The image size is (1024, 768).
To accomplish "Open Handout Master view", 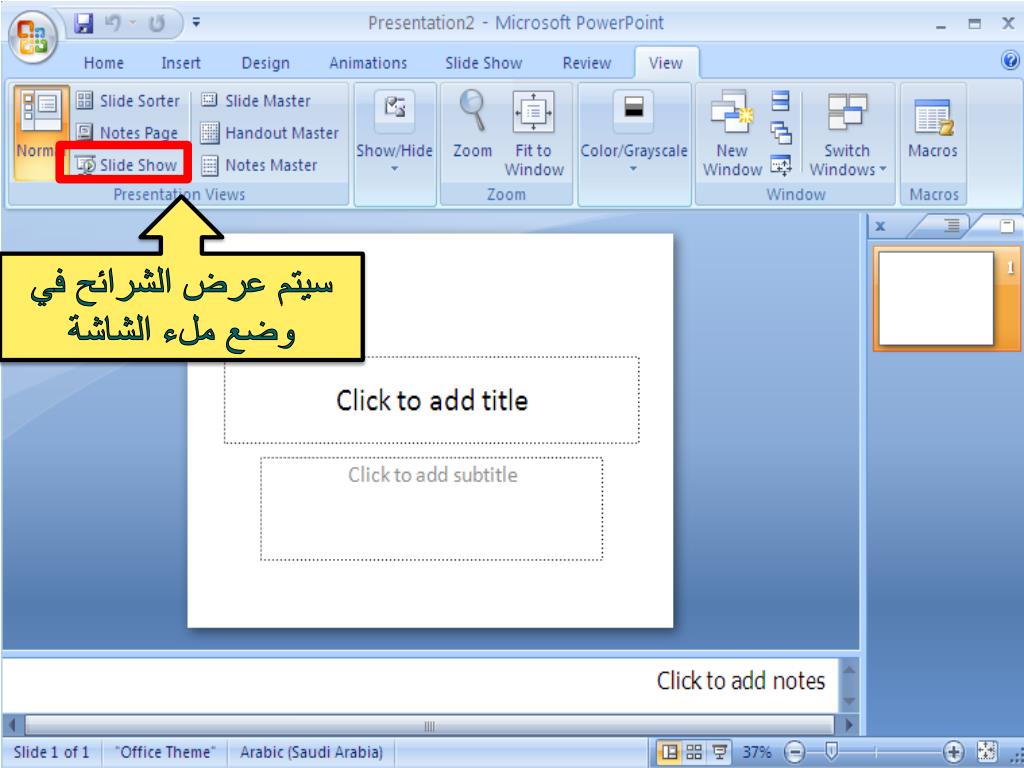I will [270, 133].
